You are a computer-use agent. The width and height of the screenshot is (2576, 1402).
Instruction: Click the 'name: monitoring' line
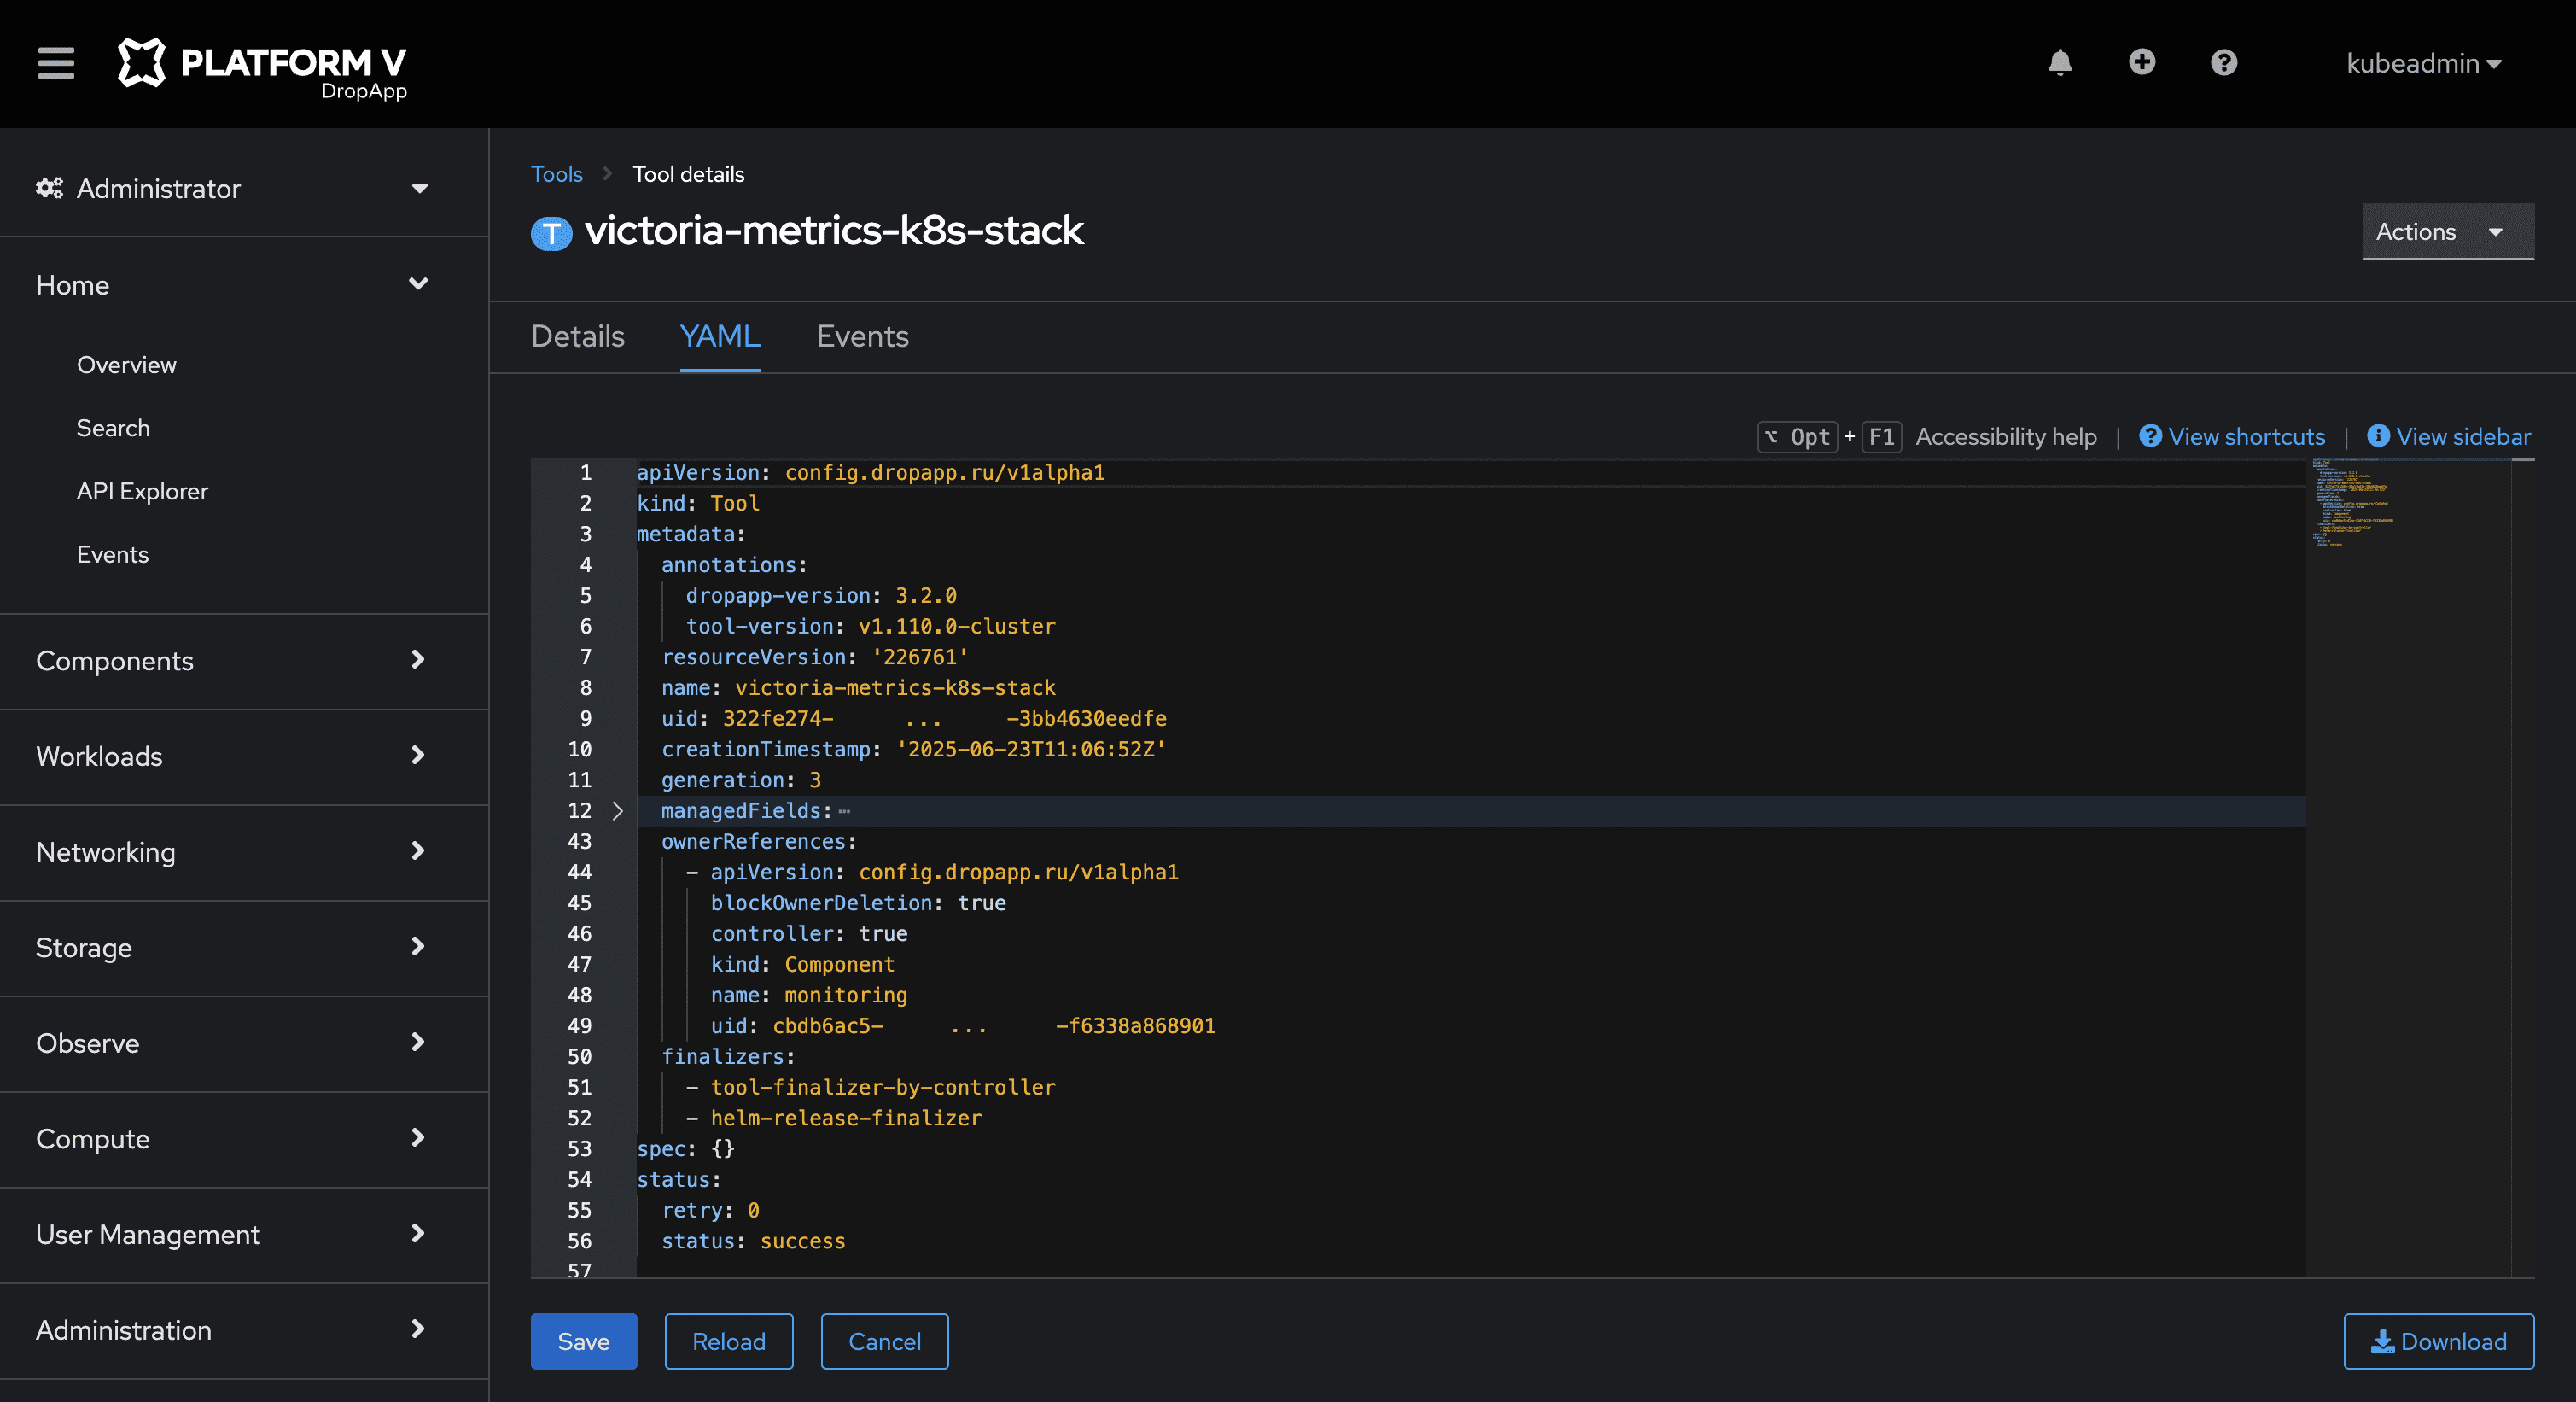[809, 995]
